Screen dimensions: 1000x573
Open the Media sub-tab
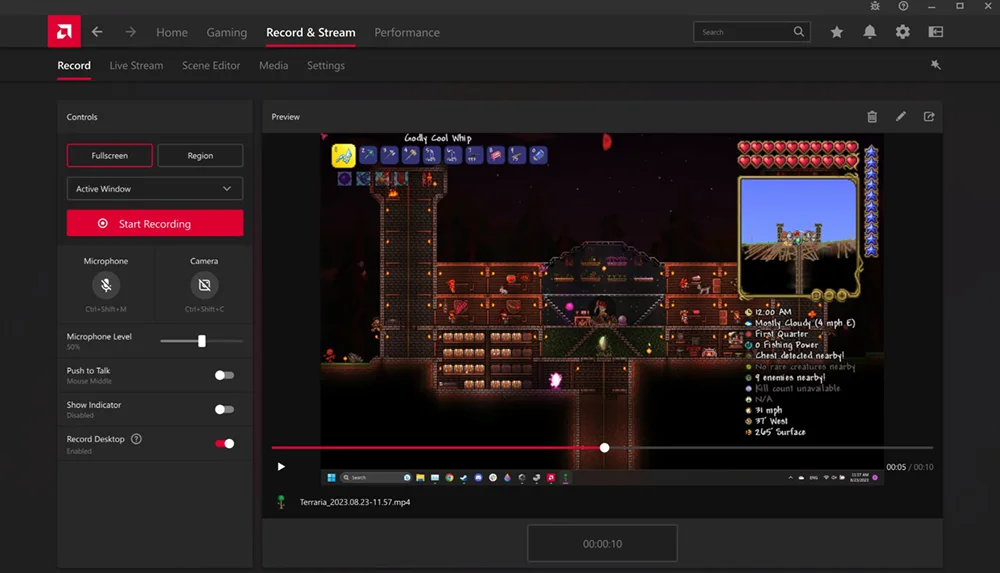point(274,66)
